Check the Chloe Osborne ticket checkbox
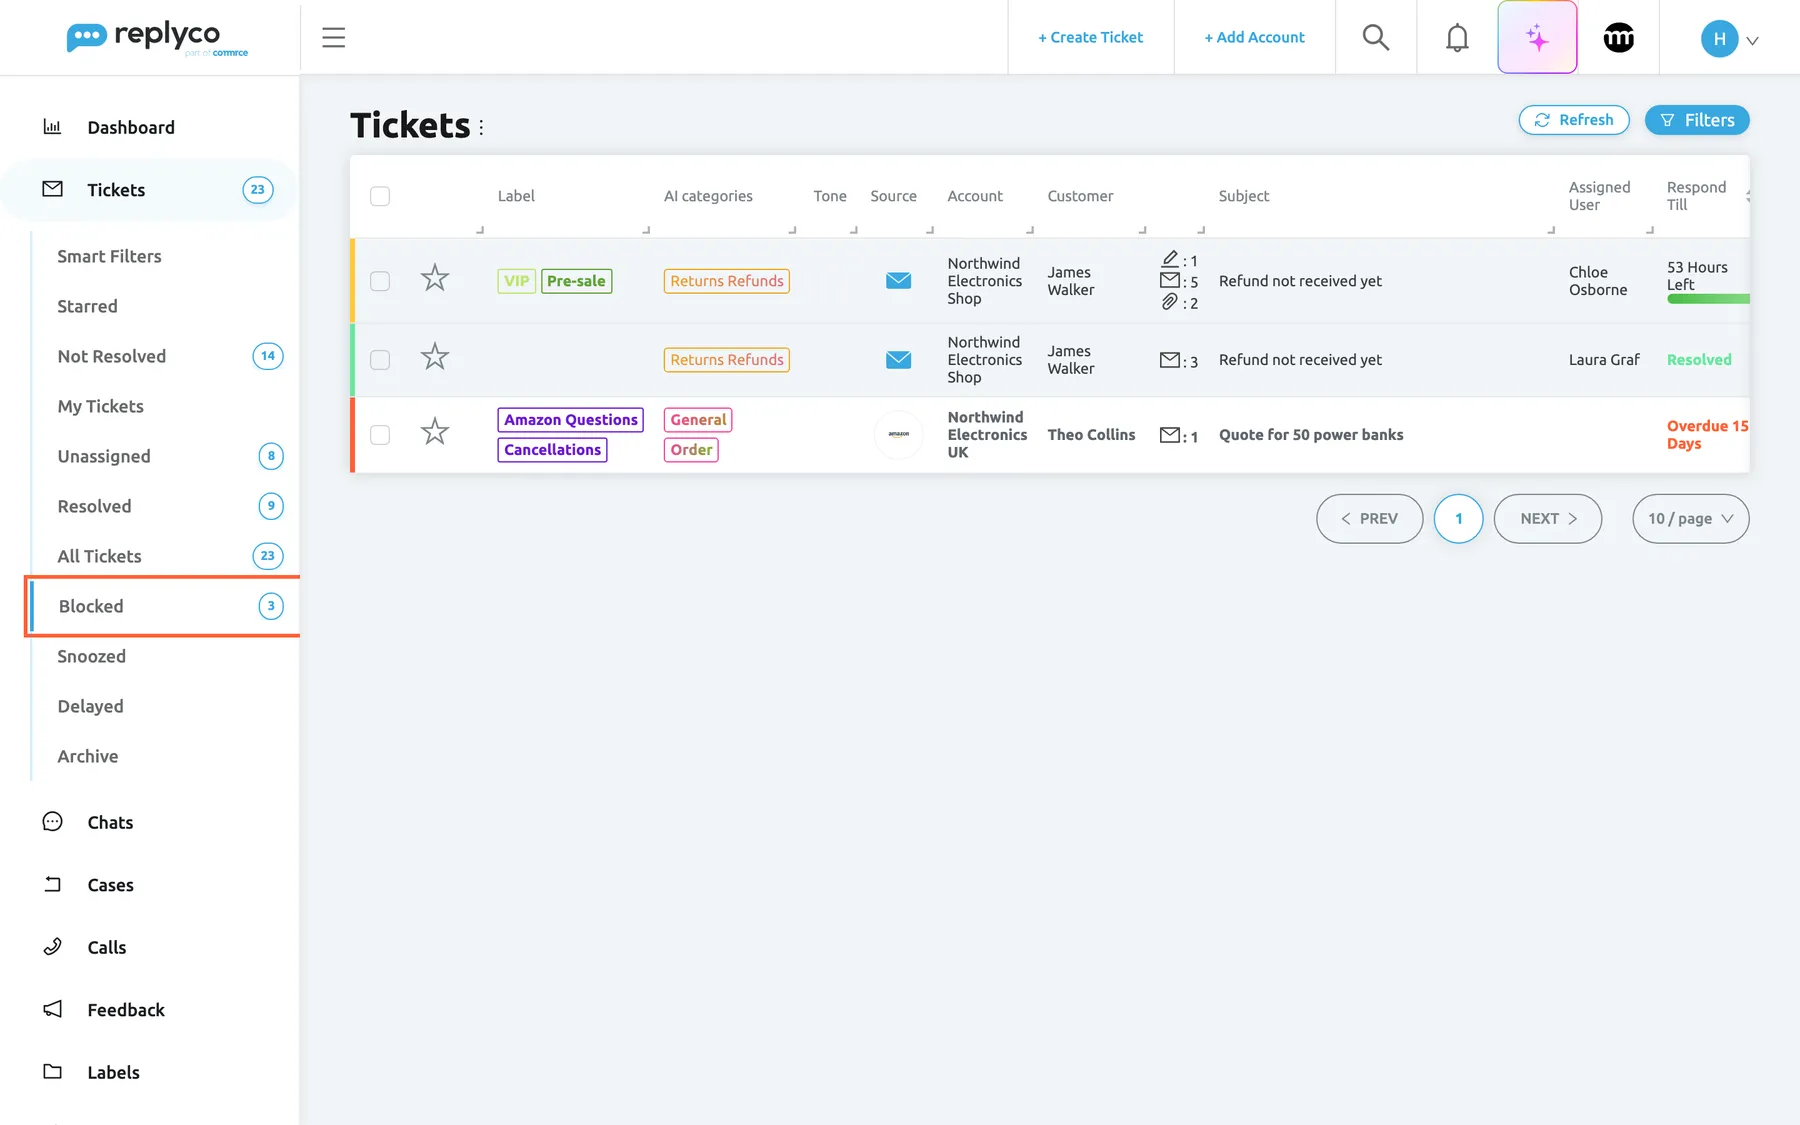This screenshot has width=1800, height=1125. point(380,281)
